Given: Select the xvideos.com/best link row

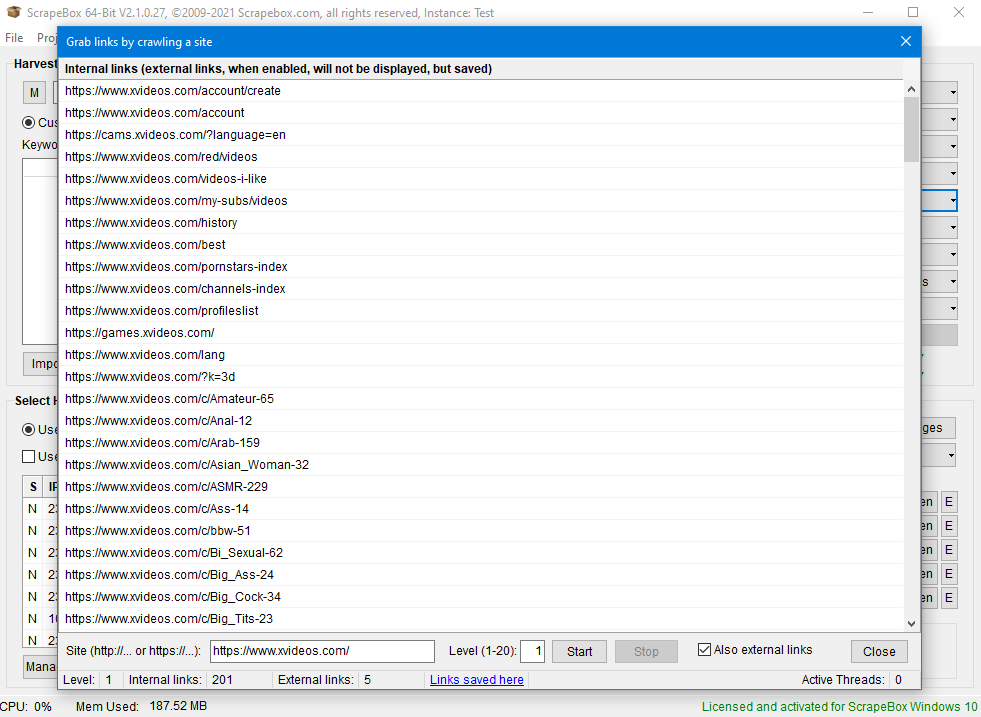Looking at the screenshot, I should pyautogui.click(x=480, y=245).
